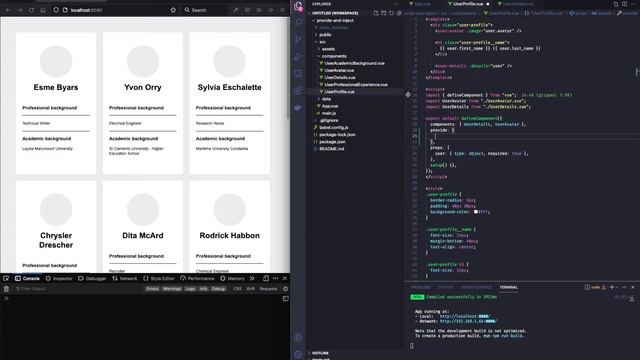Image resolution: width=640 pixels, height=360 pixels.
Task: Add a new terminal with plus icon
Action: pos(612,287)
